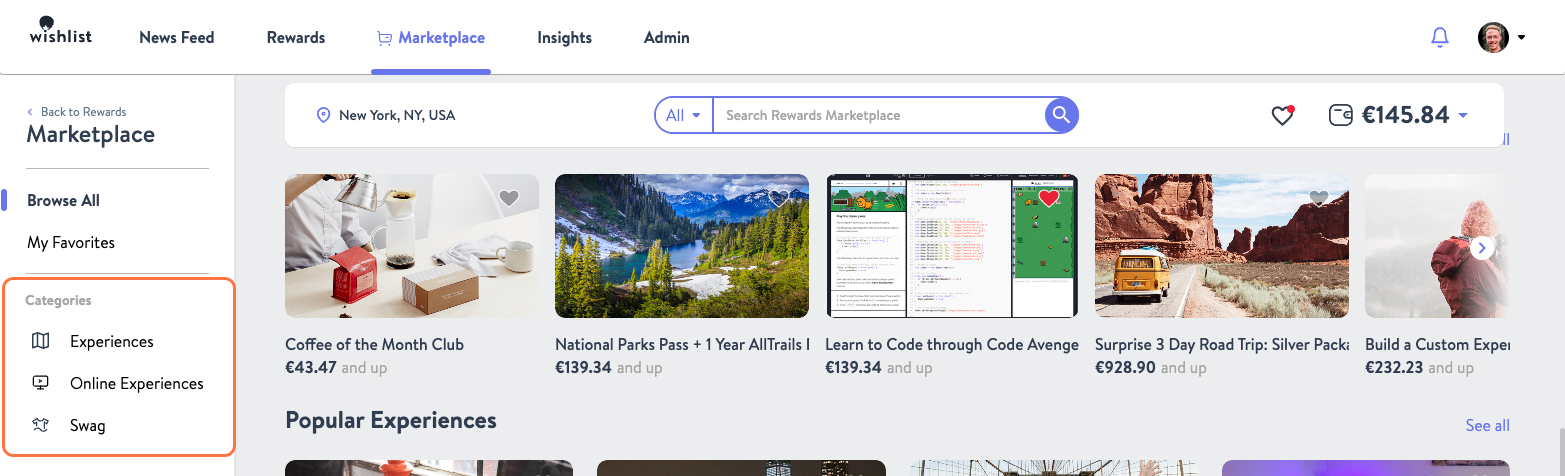Favorite the Surprise 3 Day Road Trip
Screen dimensions: 1565x476
point(1319,198)
